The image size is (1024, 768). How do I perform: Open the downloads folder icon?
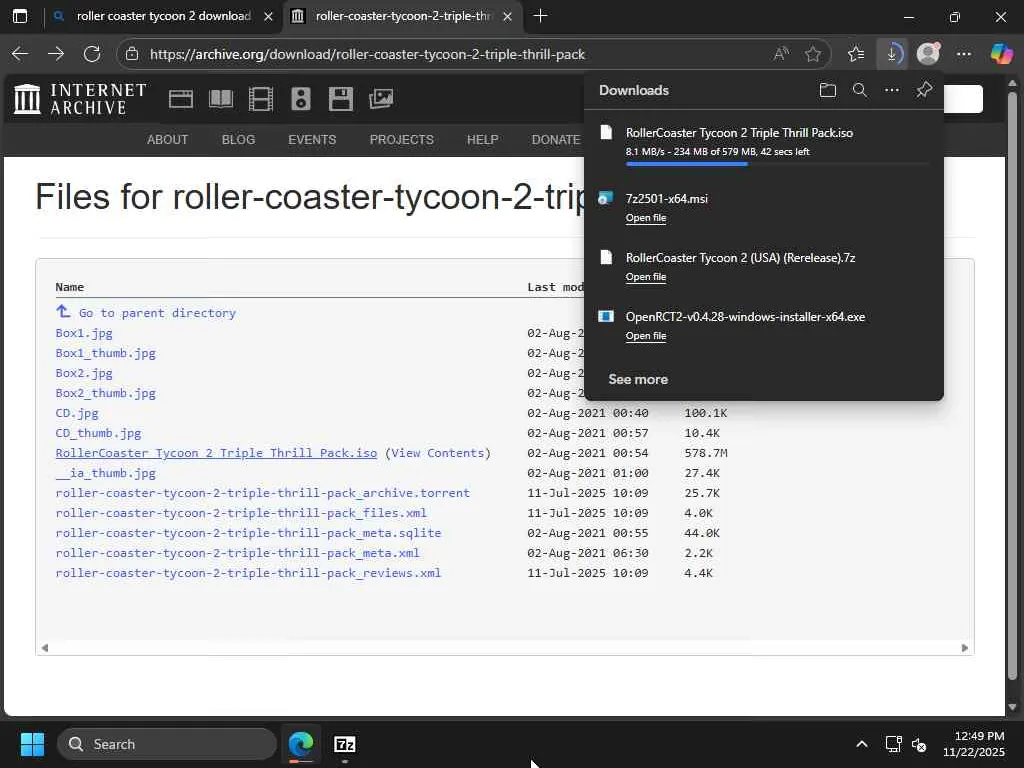(x=827, y=90)
